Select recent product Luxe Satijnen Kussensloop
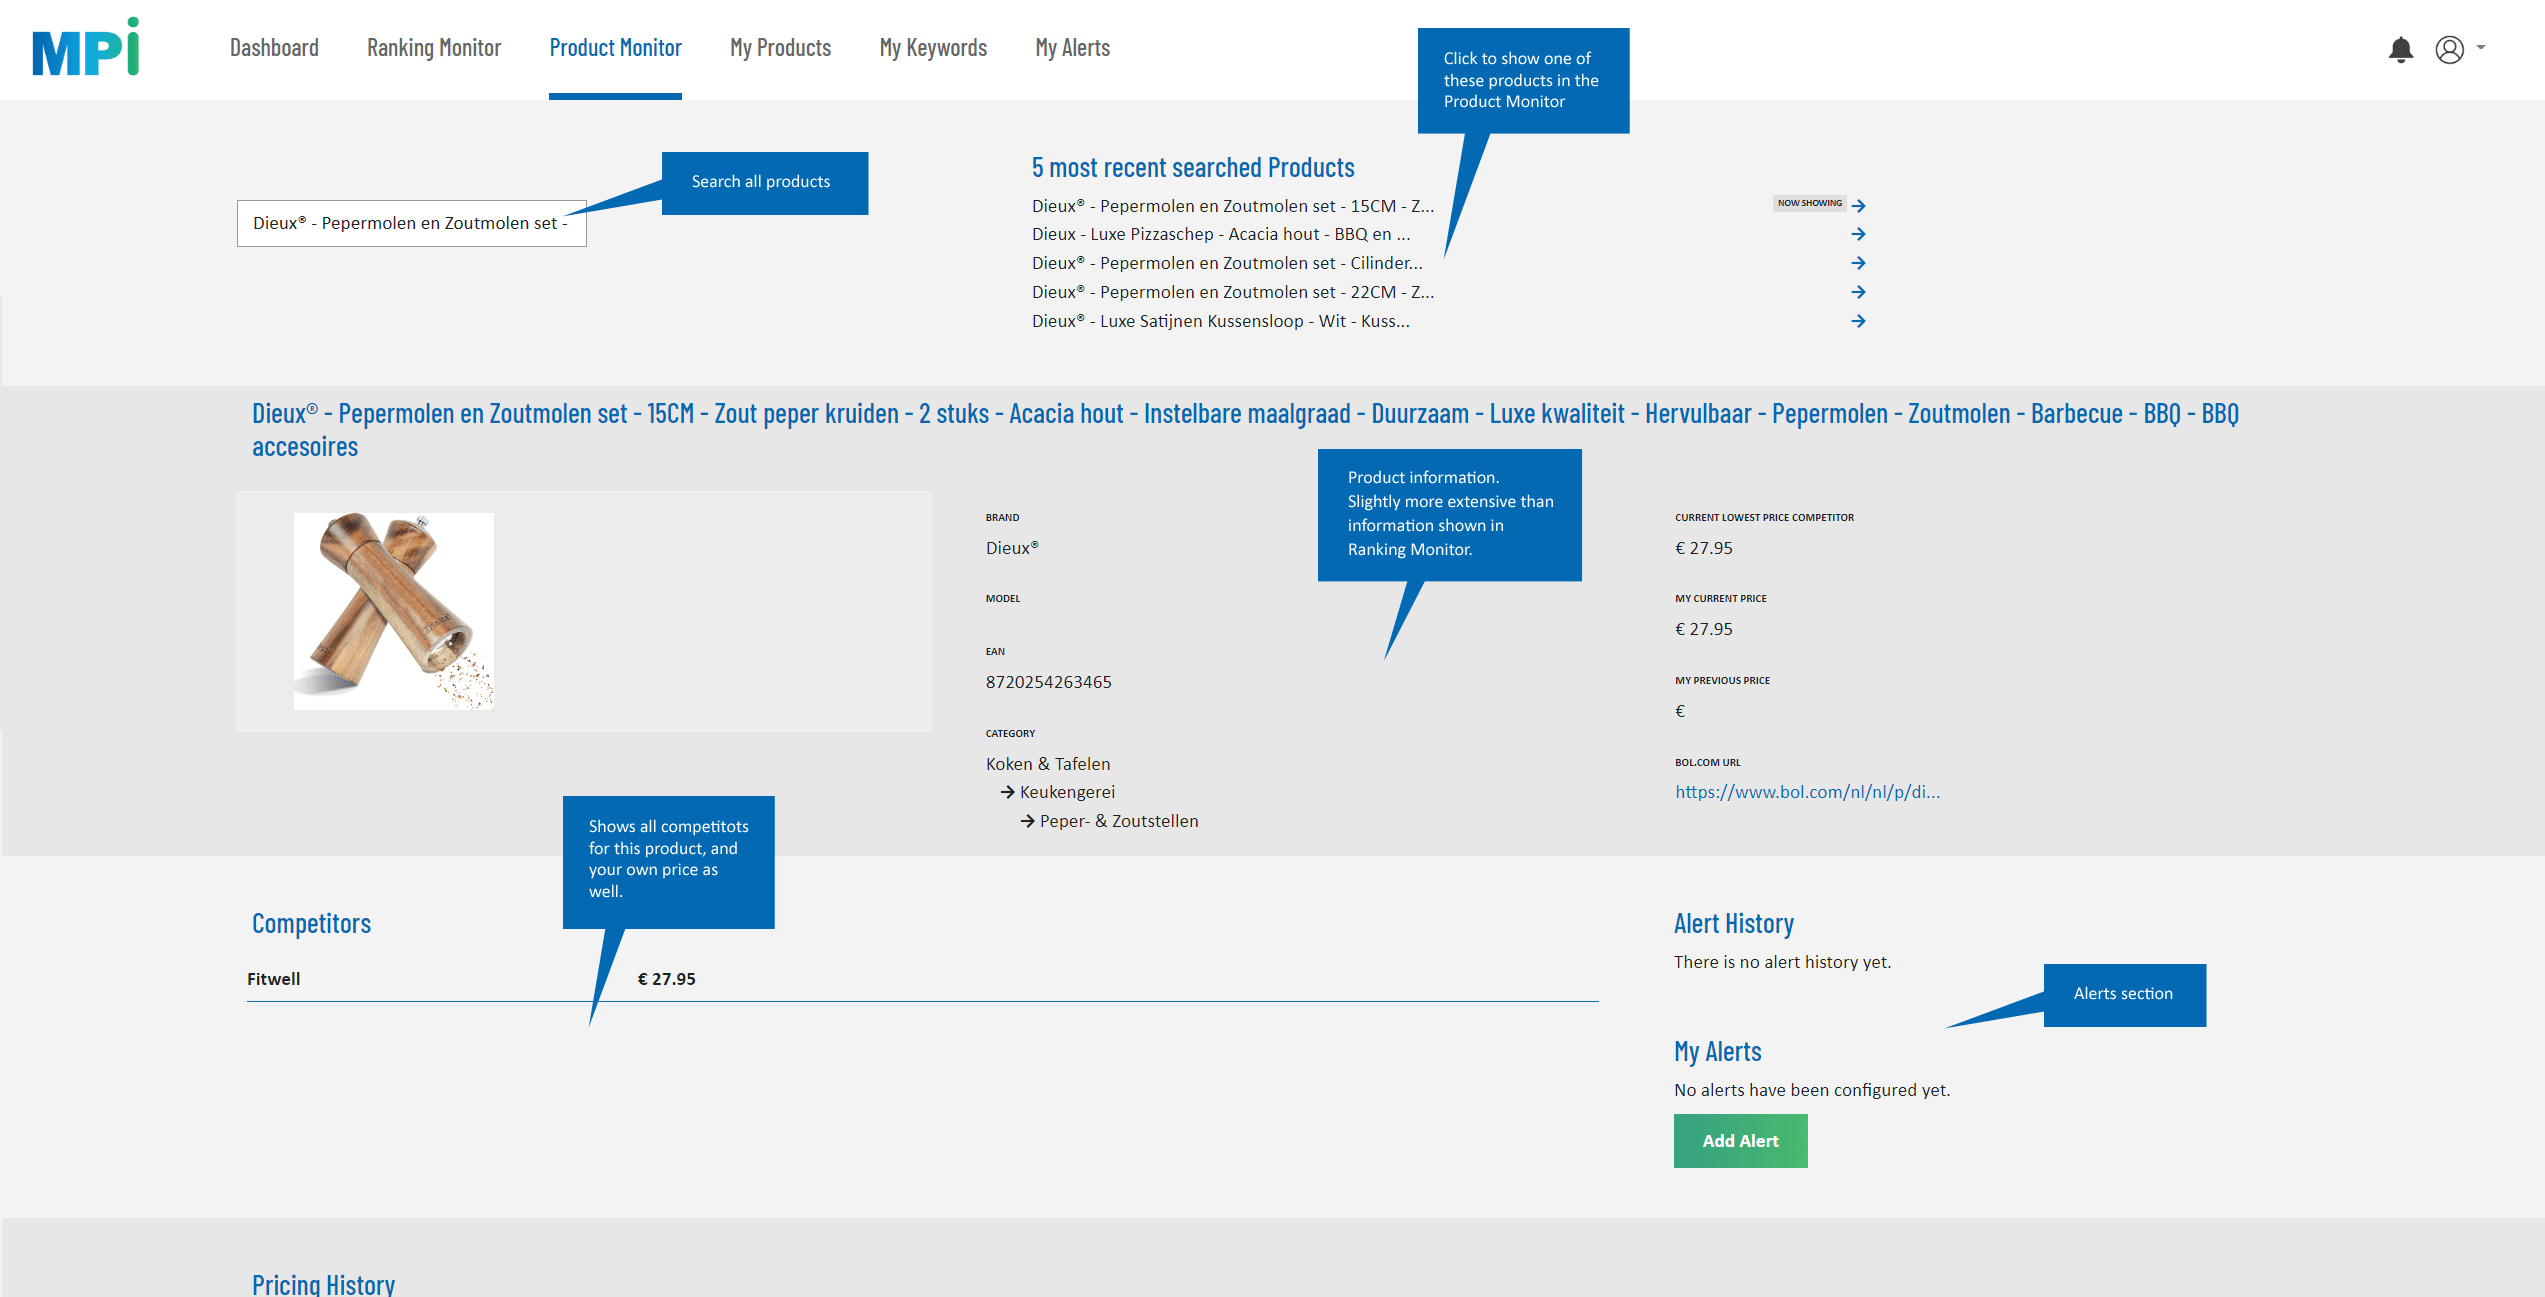The height and width of the screenshot is (1297, 2545). (1220, 321)
